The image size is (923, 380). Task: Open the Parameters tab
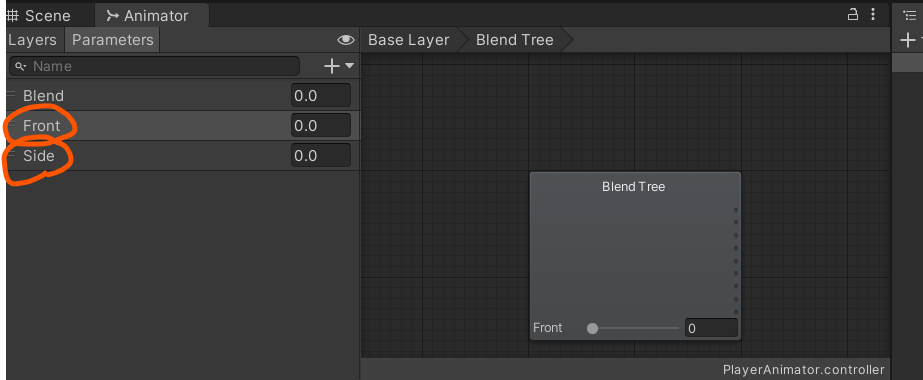pos(112,40)
